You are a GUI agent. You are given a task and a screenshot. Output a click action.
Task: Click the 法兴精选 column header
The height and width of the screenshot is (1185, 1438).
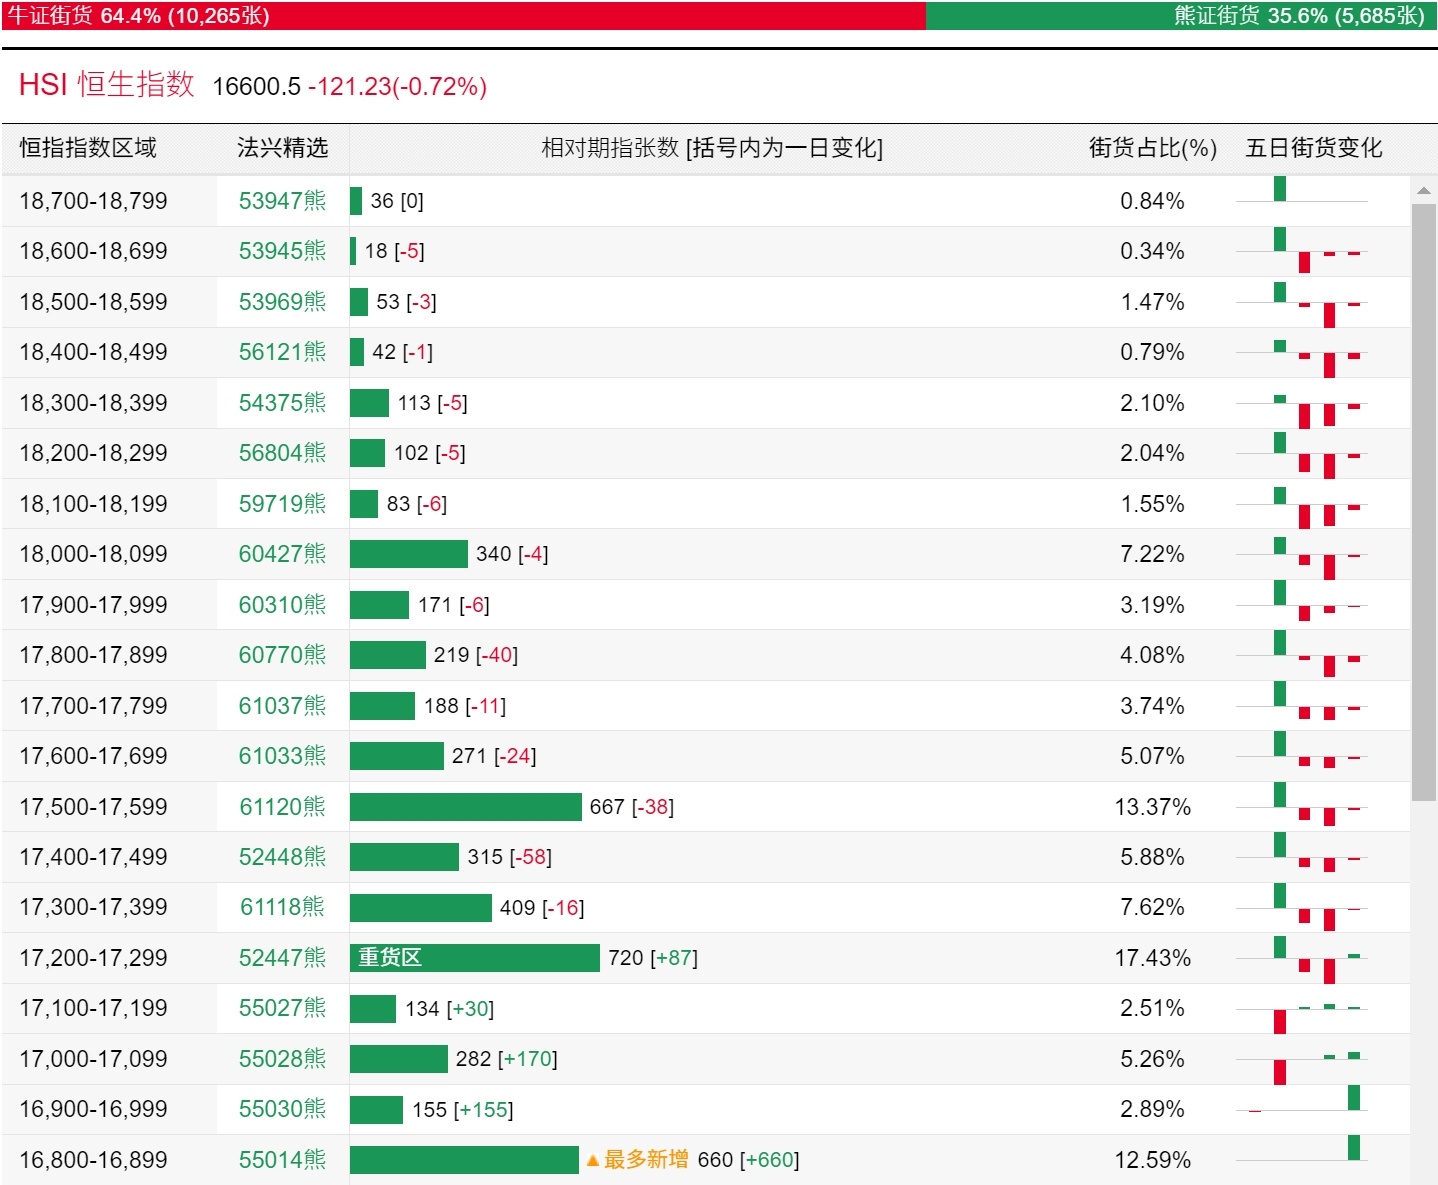pyautogui.click(x=282, y=148)
